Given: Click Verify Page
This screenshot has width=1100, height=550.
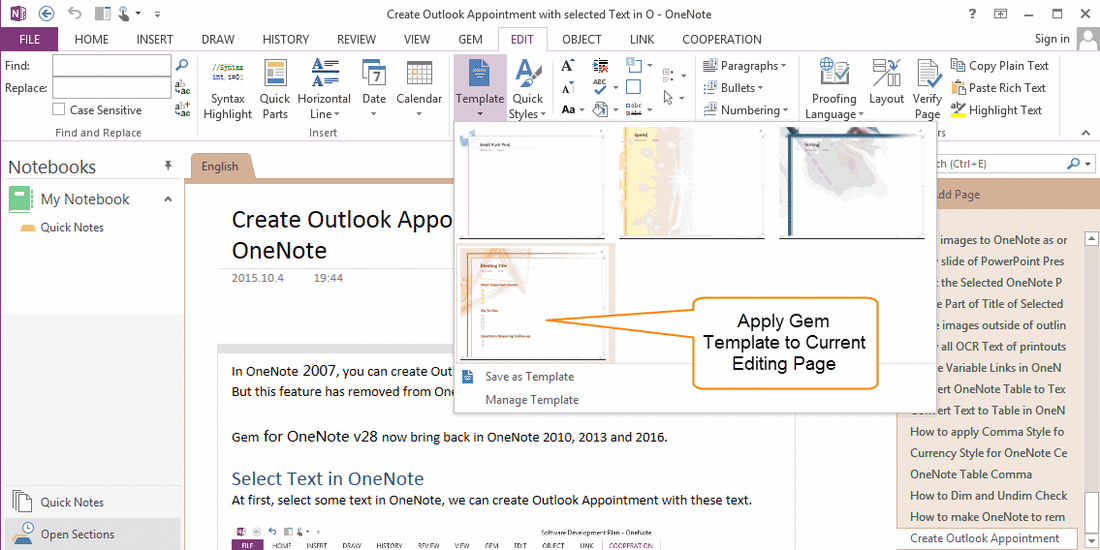Looking at the screenshot, I should [x=927, y=89].
